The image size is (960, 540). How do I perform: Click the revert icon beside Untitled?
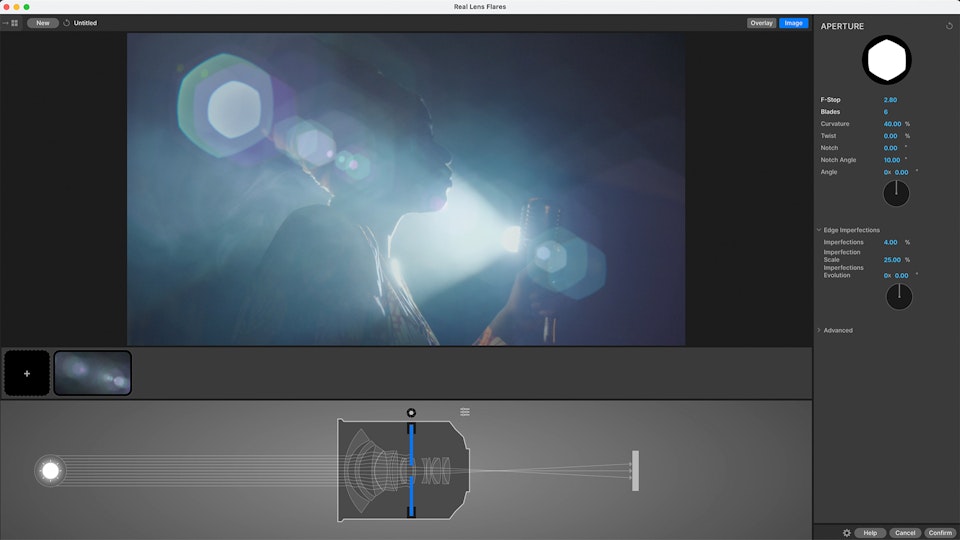coord(67,23)
